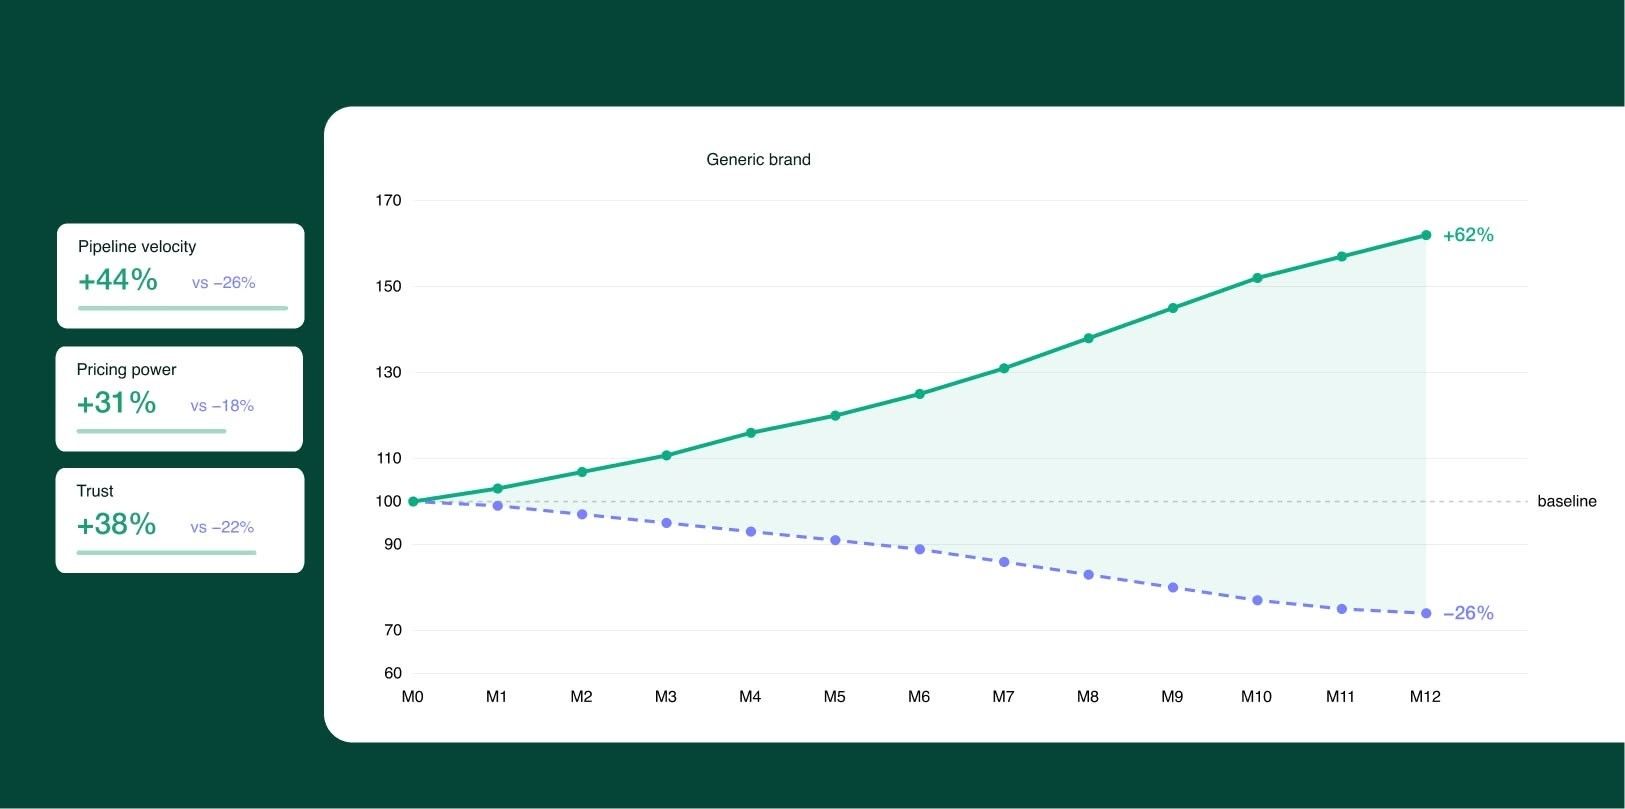Select the "Pipeline velocity" card heading

coord(137,246)
